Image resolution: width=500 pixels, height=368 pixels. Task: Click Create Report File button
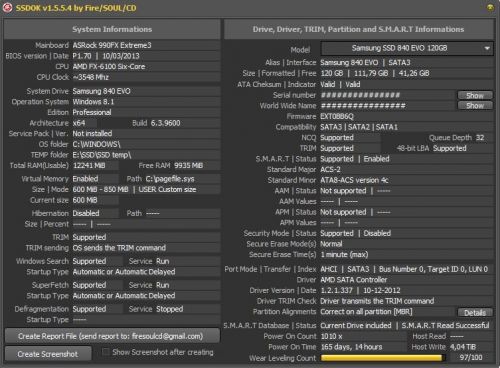[112, 336]
